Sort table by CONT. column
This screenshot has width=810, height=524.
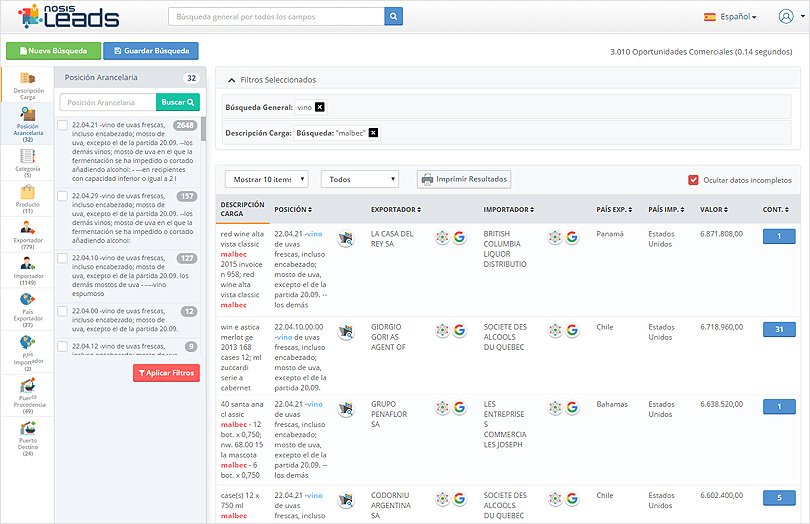point(775,209)
